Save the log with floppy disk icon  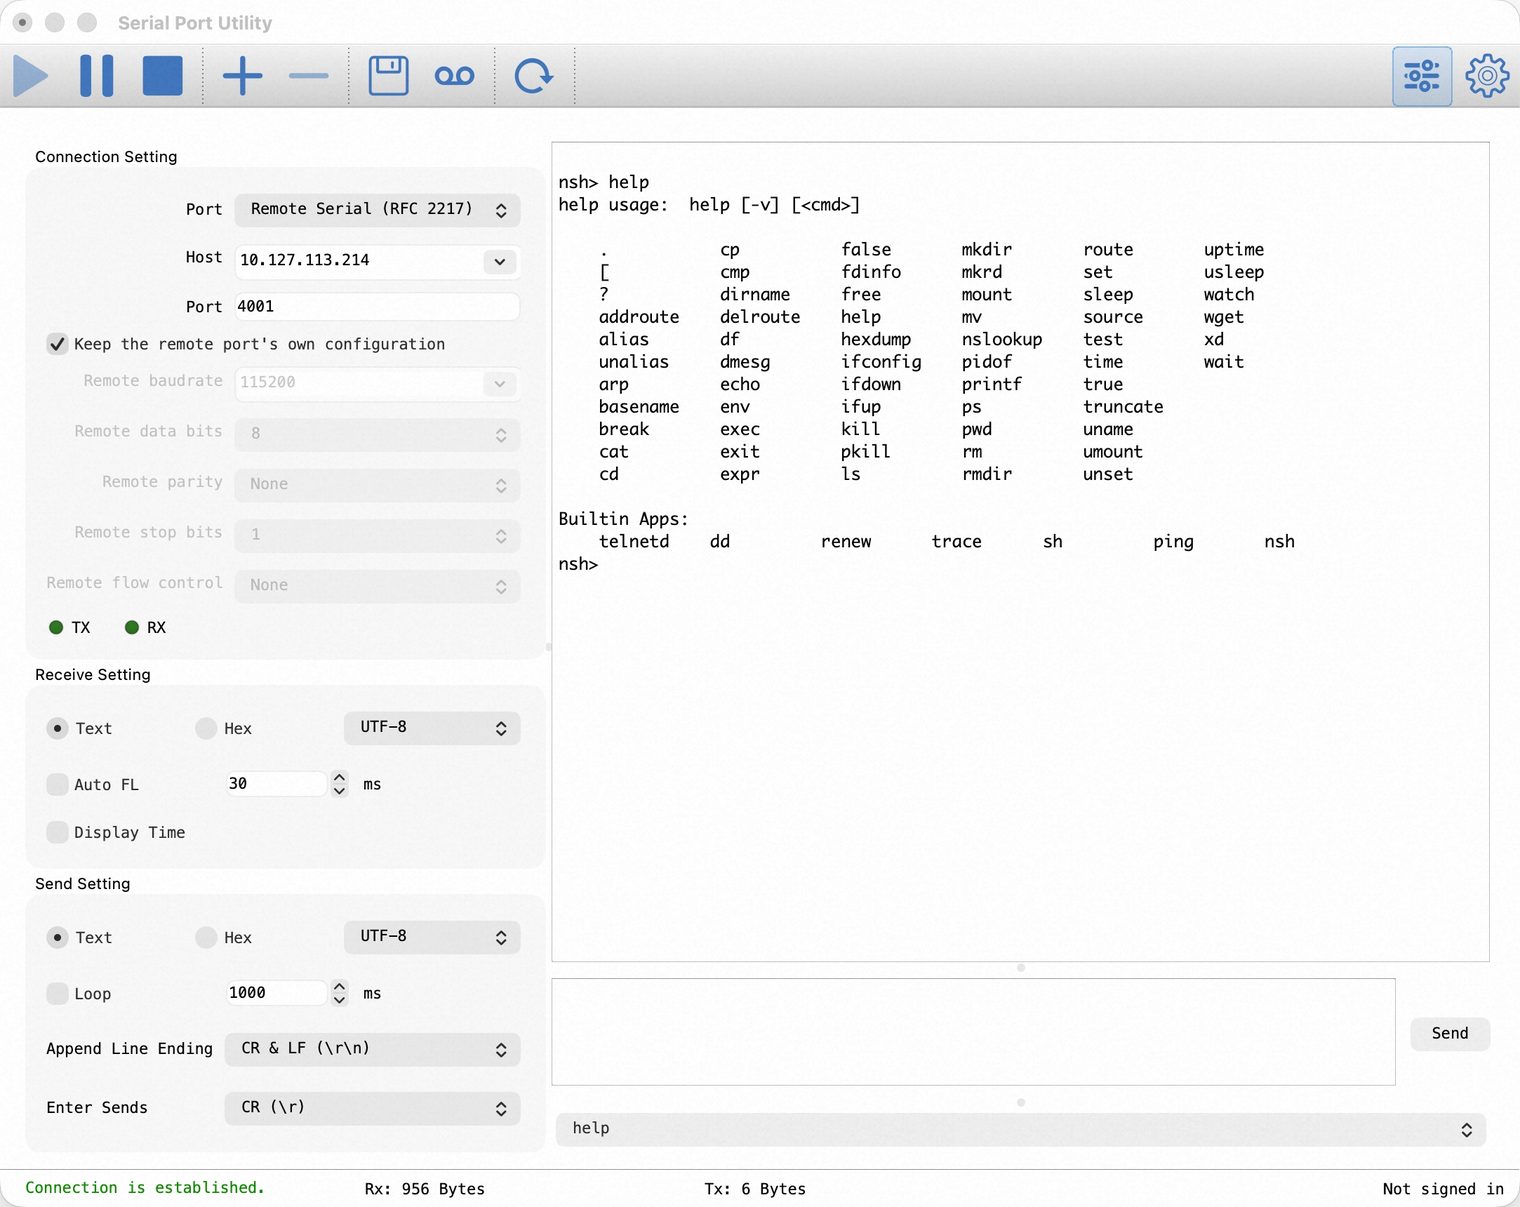(x=389, y=76)
